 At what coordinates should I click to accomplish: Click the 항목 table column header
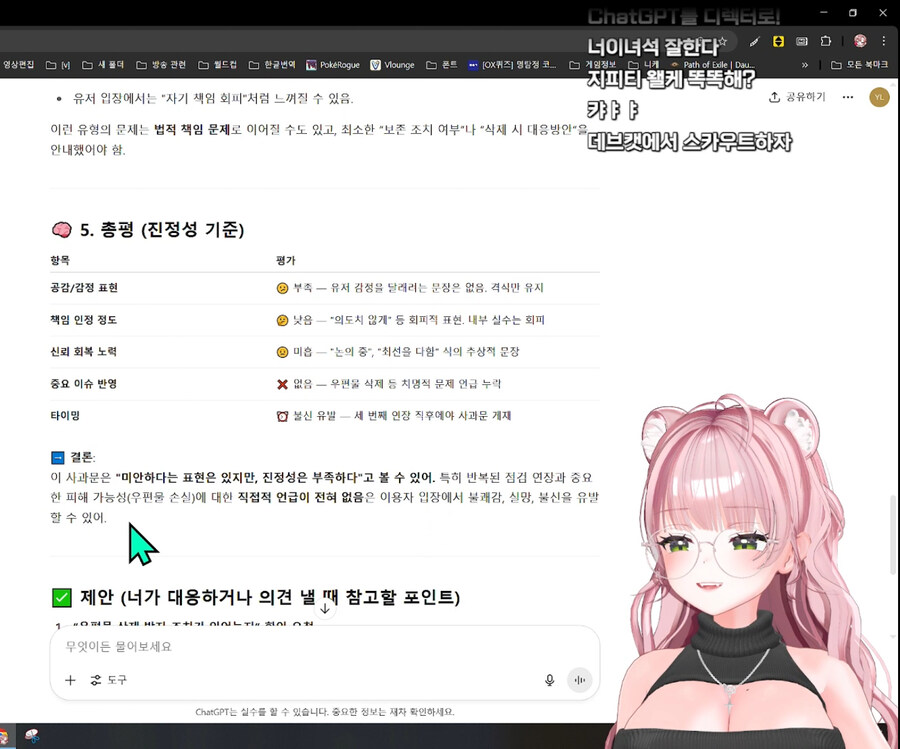[x=60, y=260]
